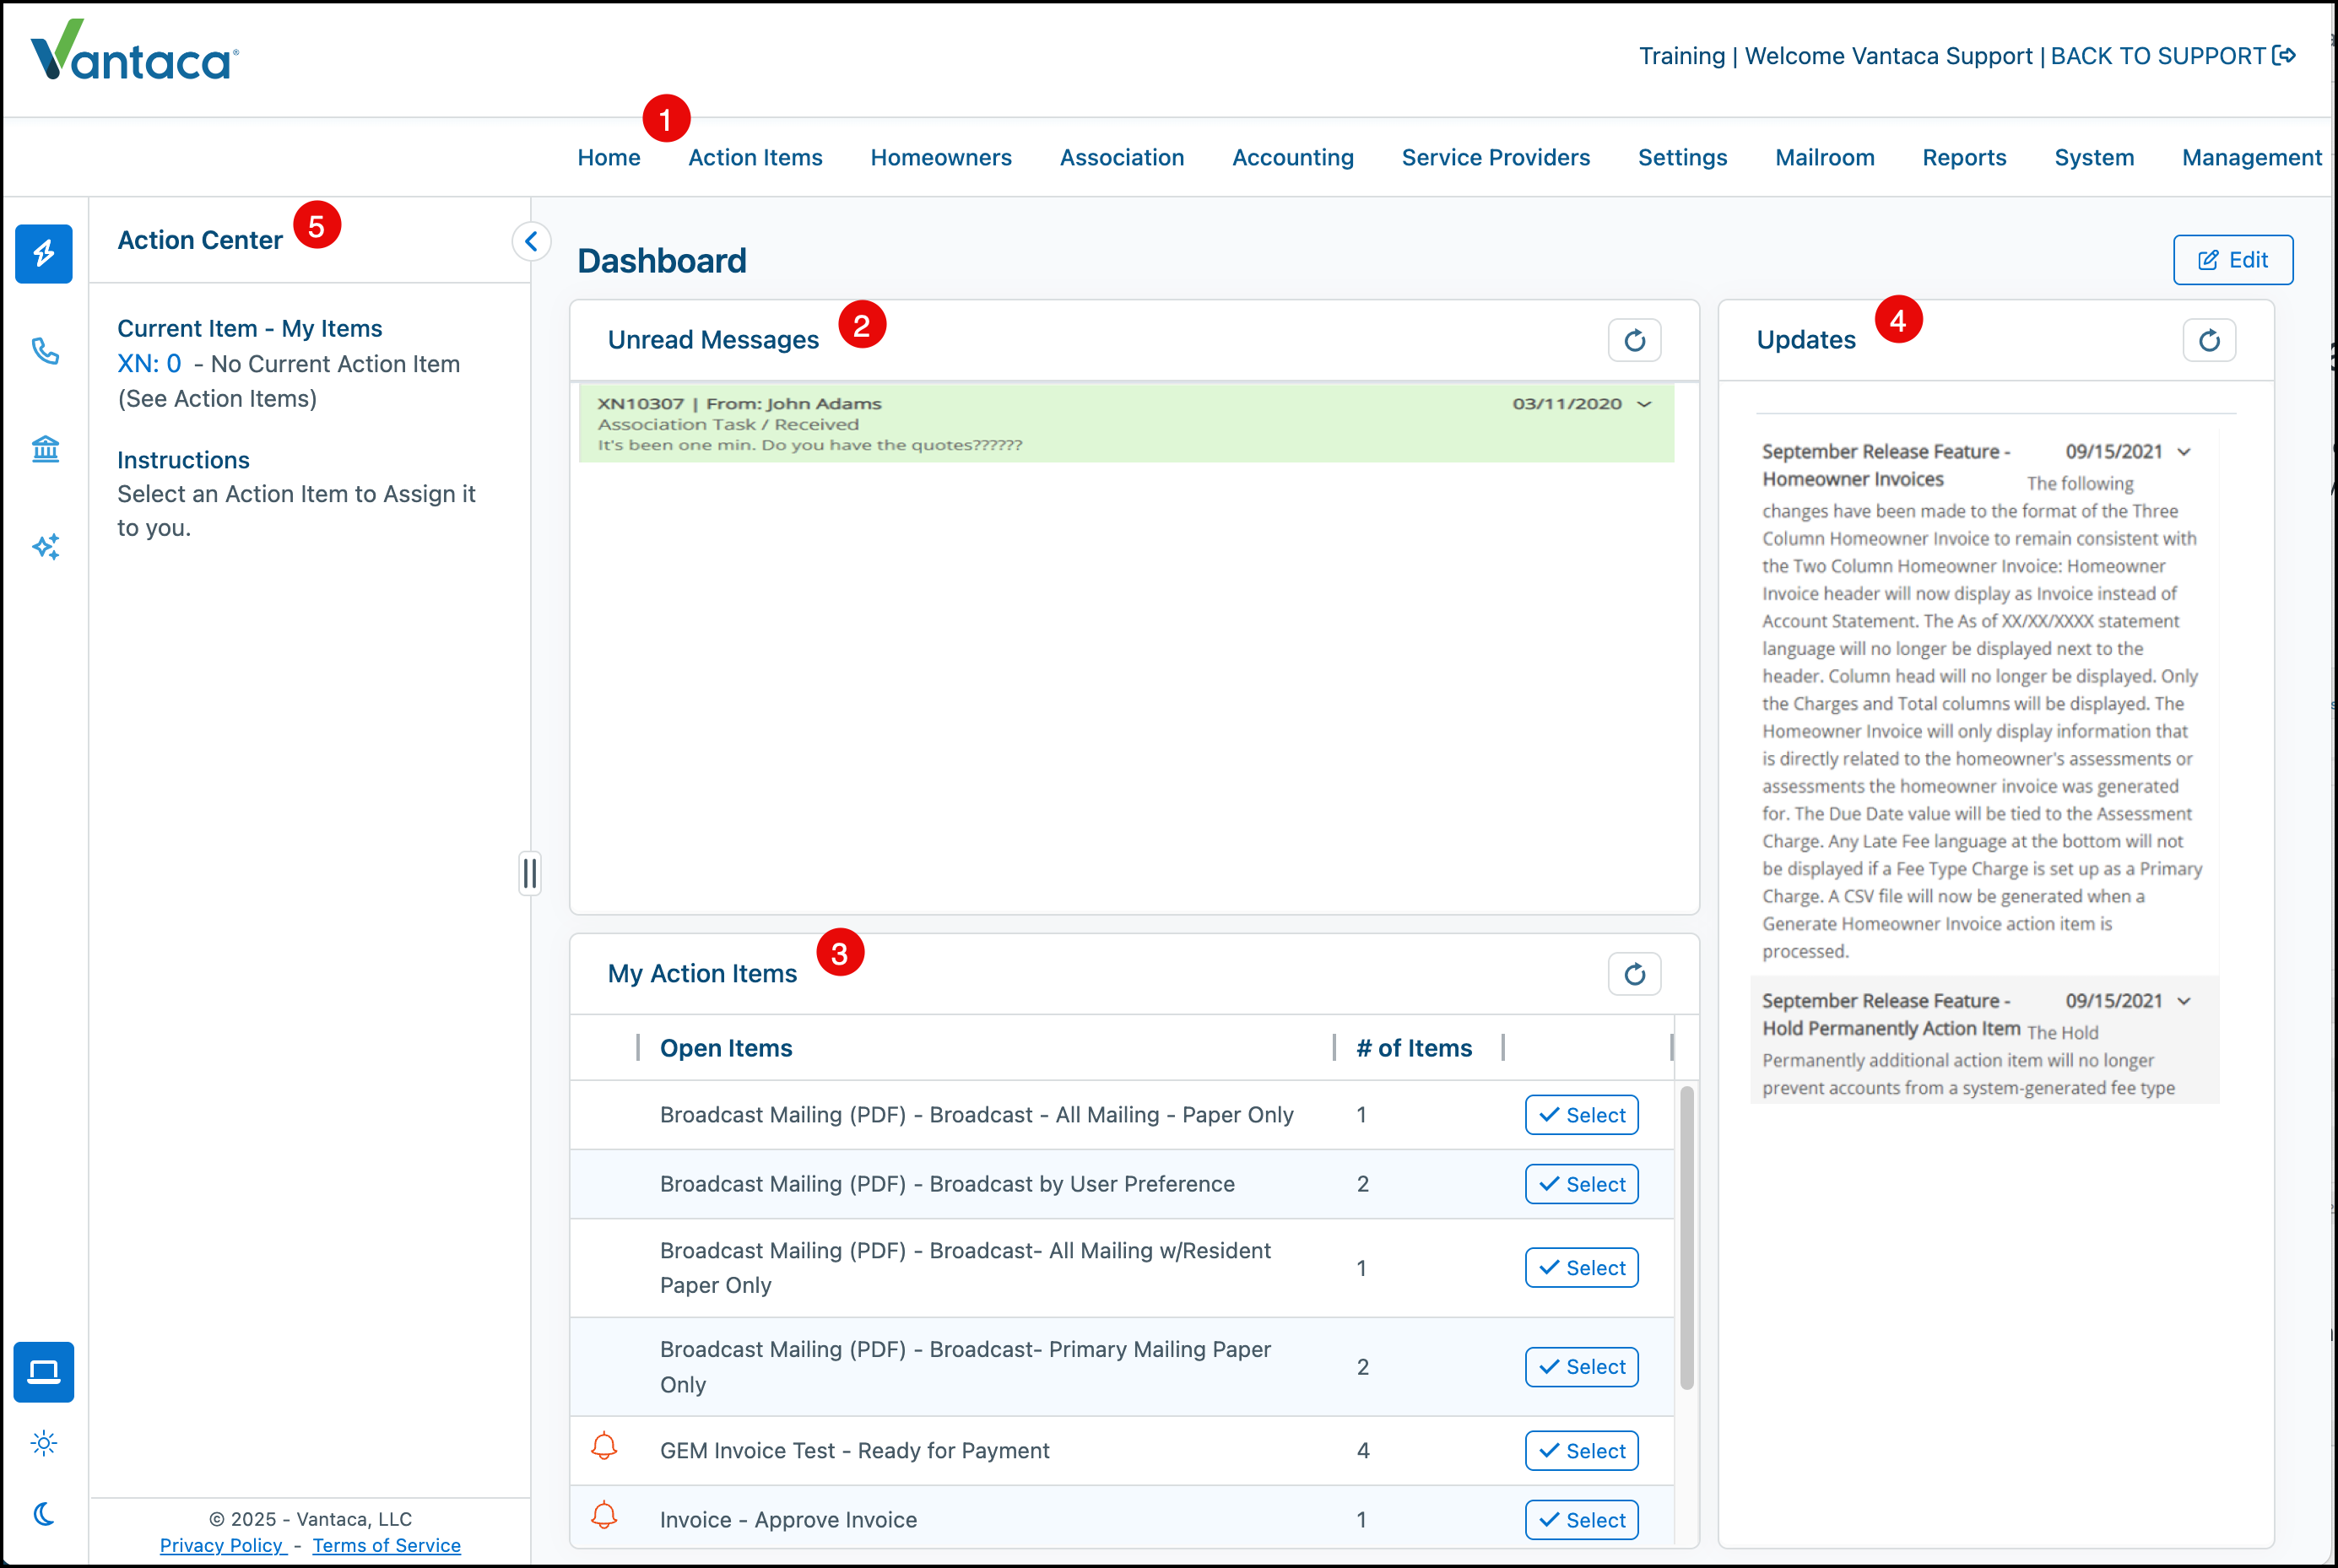Select Broadcast- Primary Mailing Paper Only item
The height and width of the screenshot is (1568, 2338).
click(x=1581, y=1367)
